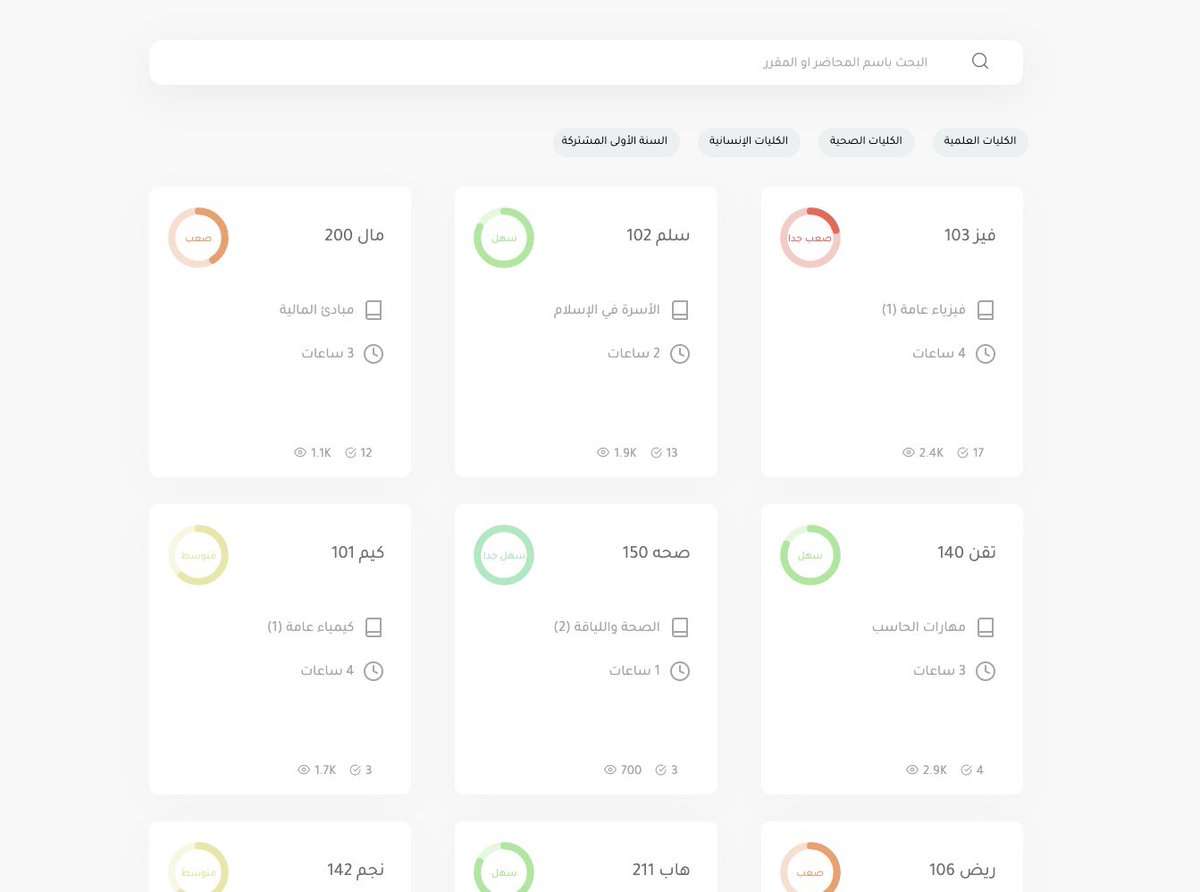1200x892 pixels.
Task: Click the eye views icon next to 2.9K
Action: 912,770
